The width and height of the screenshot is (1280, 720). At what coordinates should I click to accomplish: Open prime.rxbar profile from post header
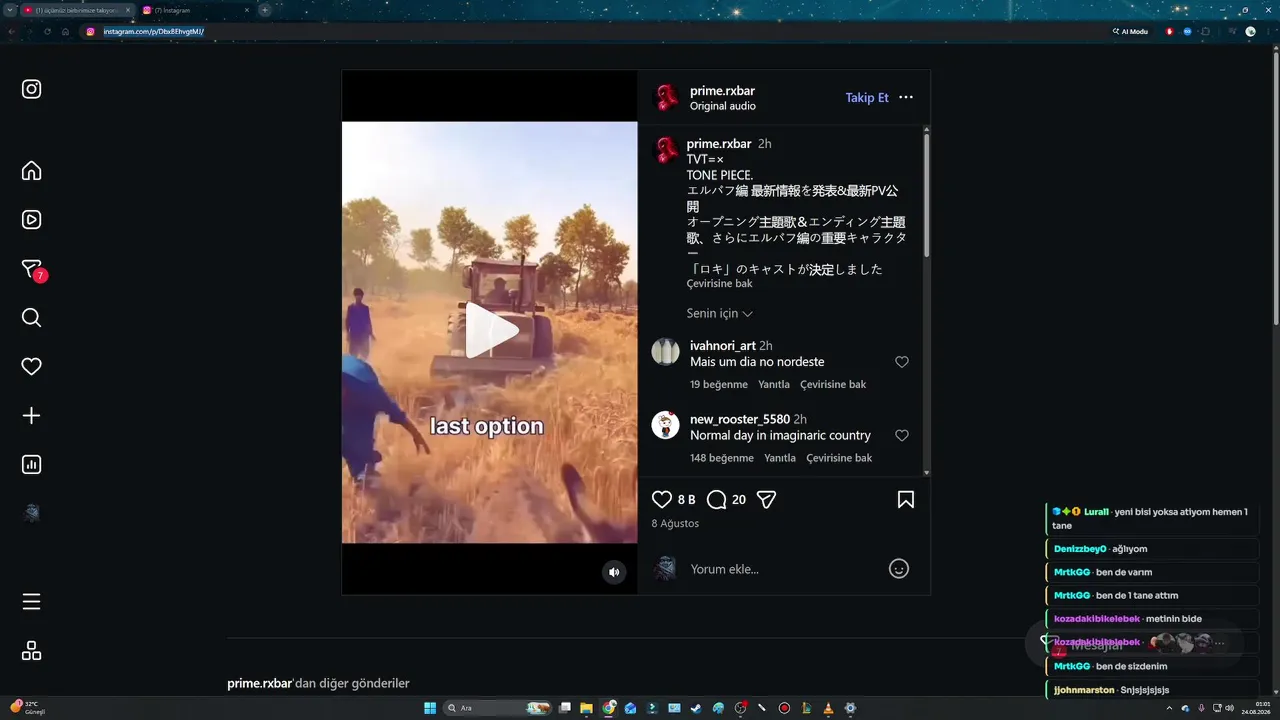point(722,90)
